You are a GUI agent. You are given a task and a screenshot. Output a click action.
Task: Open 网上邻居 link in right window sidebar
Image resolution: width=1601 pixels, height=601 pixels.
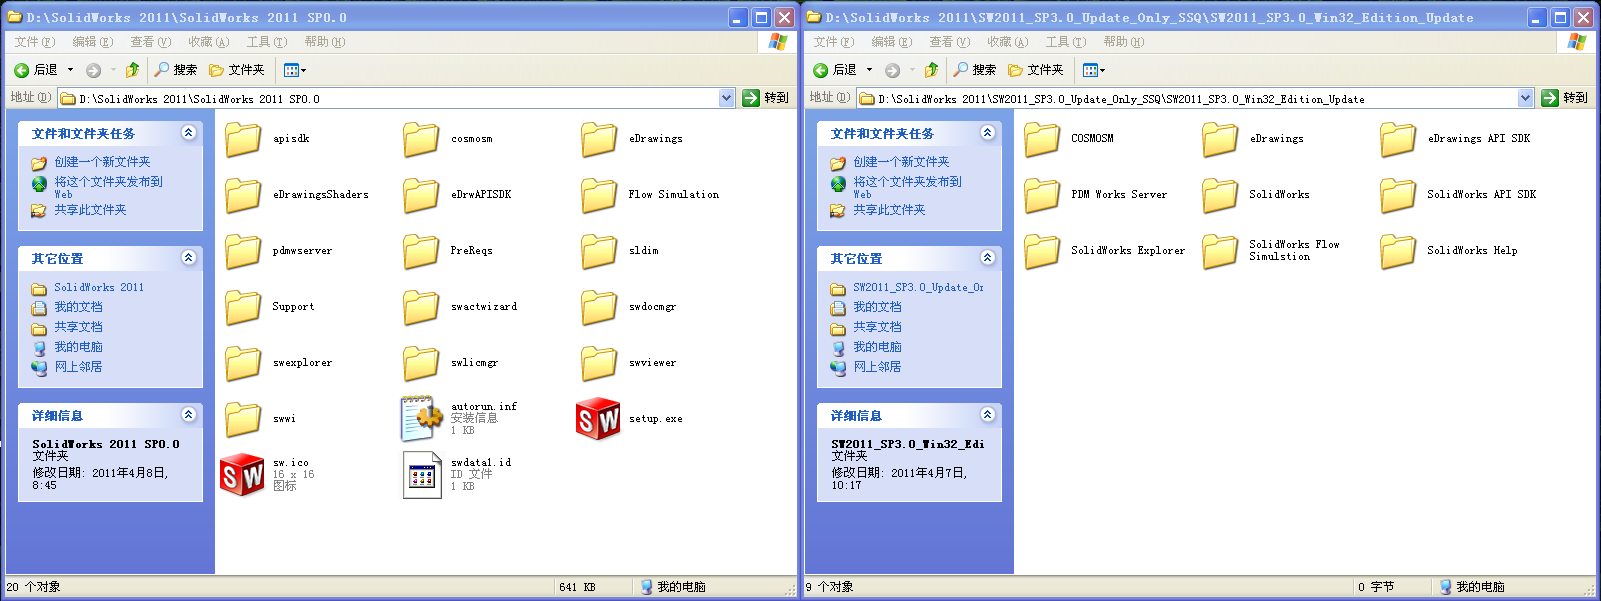[877, 367]
